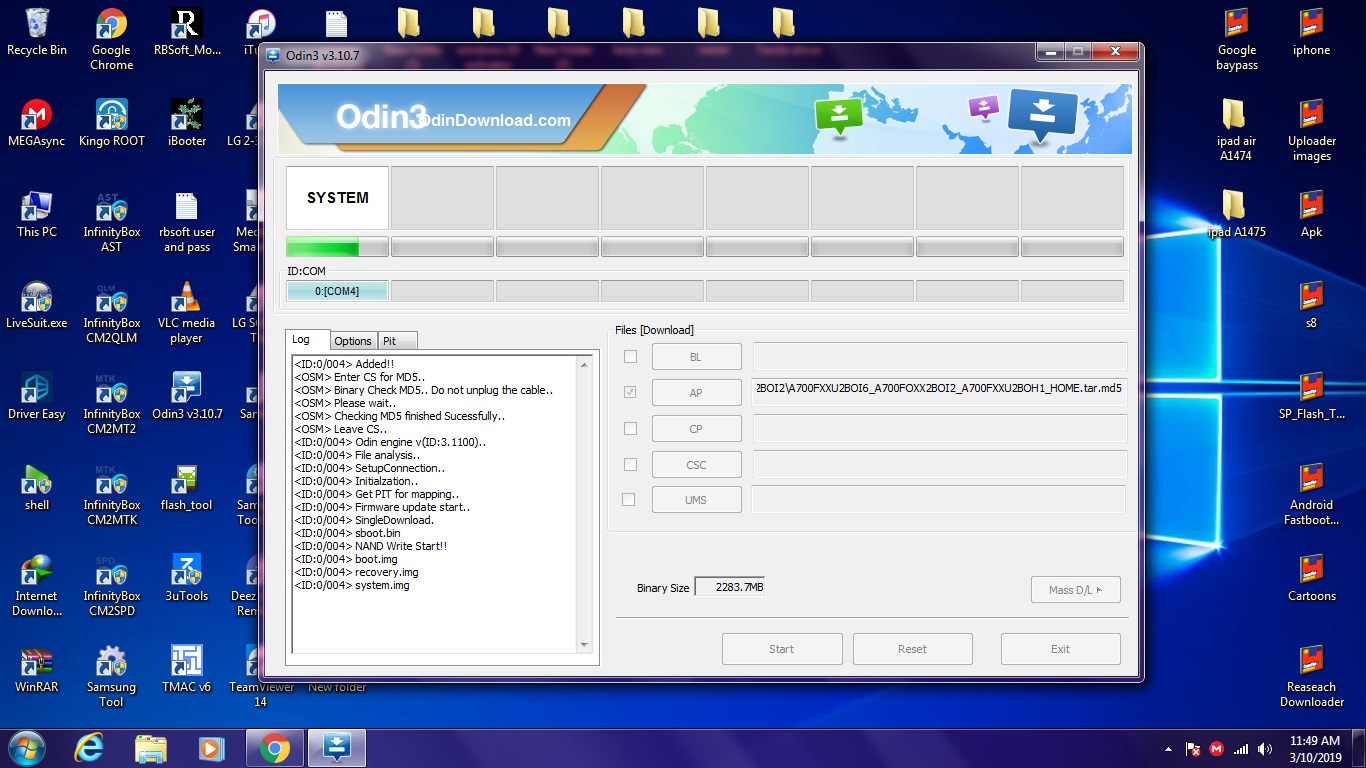Open Android Fastboot desktop item
1366x768 pixels.
(1311, 495)
